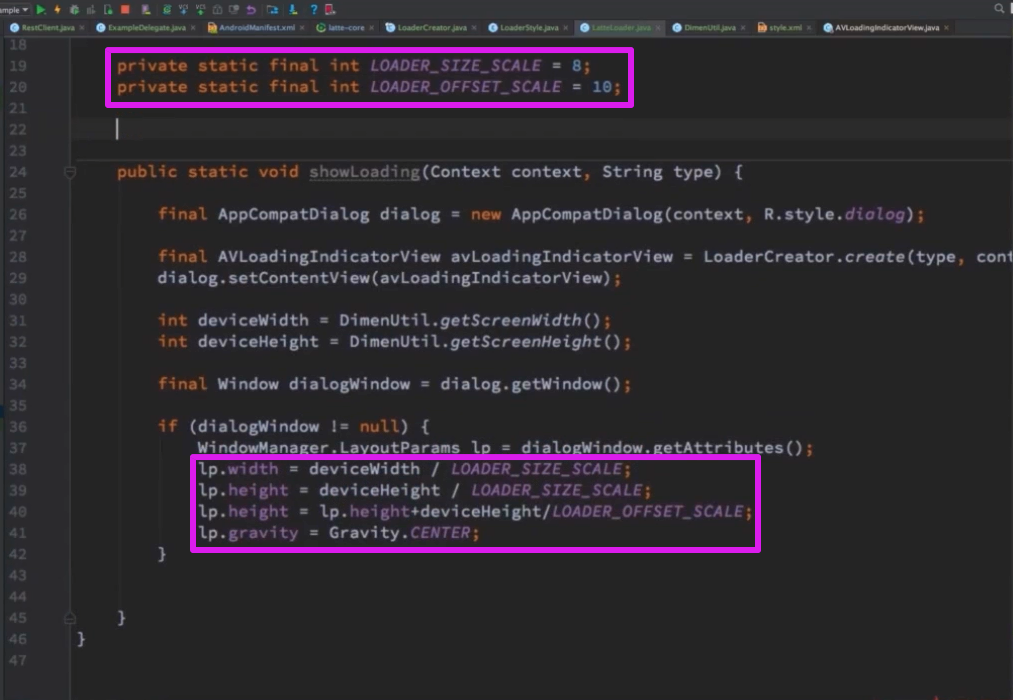This screenshot has height=700, width=1013.
Task: Click LOADER_OFFSET_SCALE constant on line 20
Action: click(466, 87)
